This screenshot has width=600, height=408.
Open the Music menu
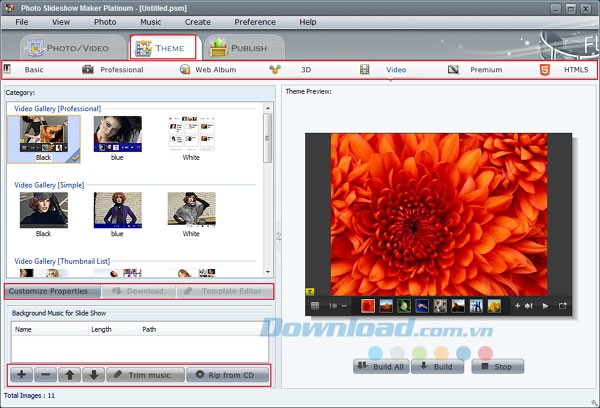tap(150, 21)
